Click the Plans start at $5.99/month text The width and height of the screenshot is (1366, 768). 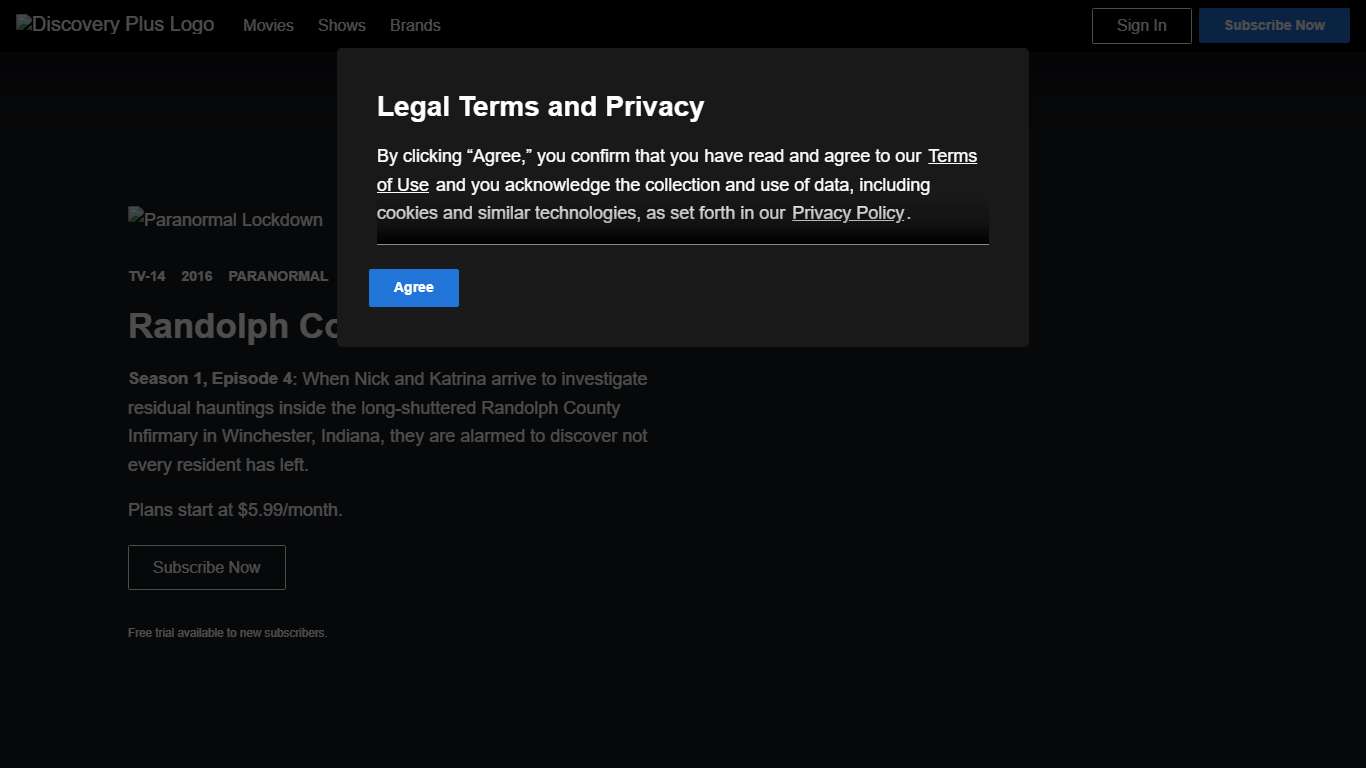[235, 510]
